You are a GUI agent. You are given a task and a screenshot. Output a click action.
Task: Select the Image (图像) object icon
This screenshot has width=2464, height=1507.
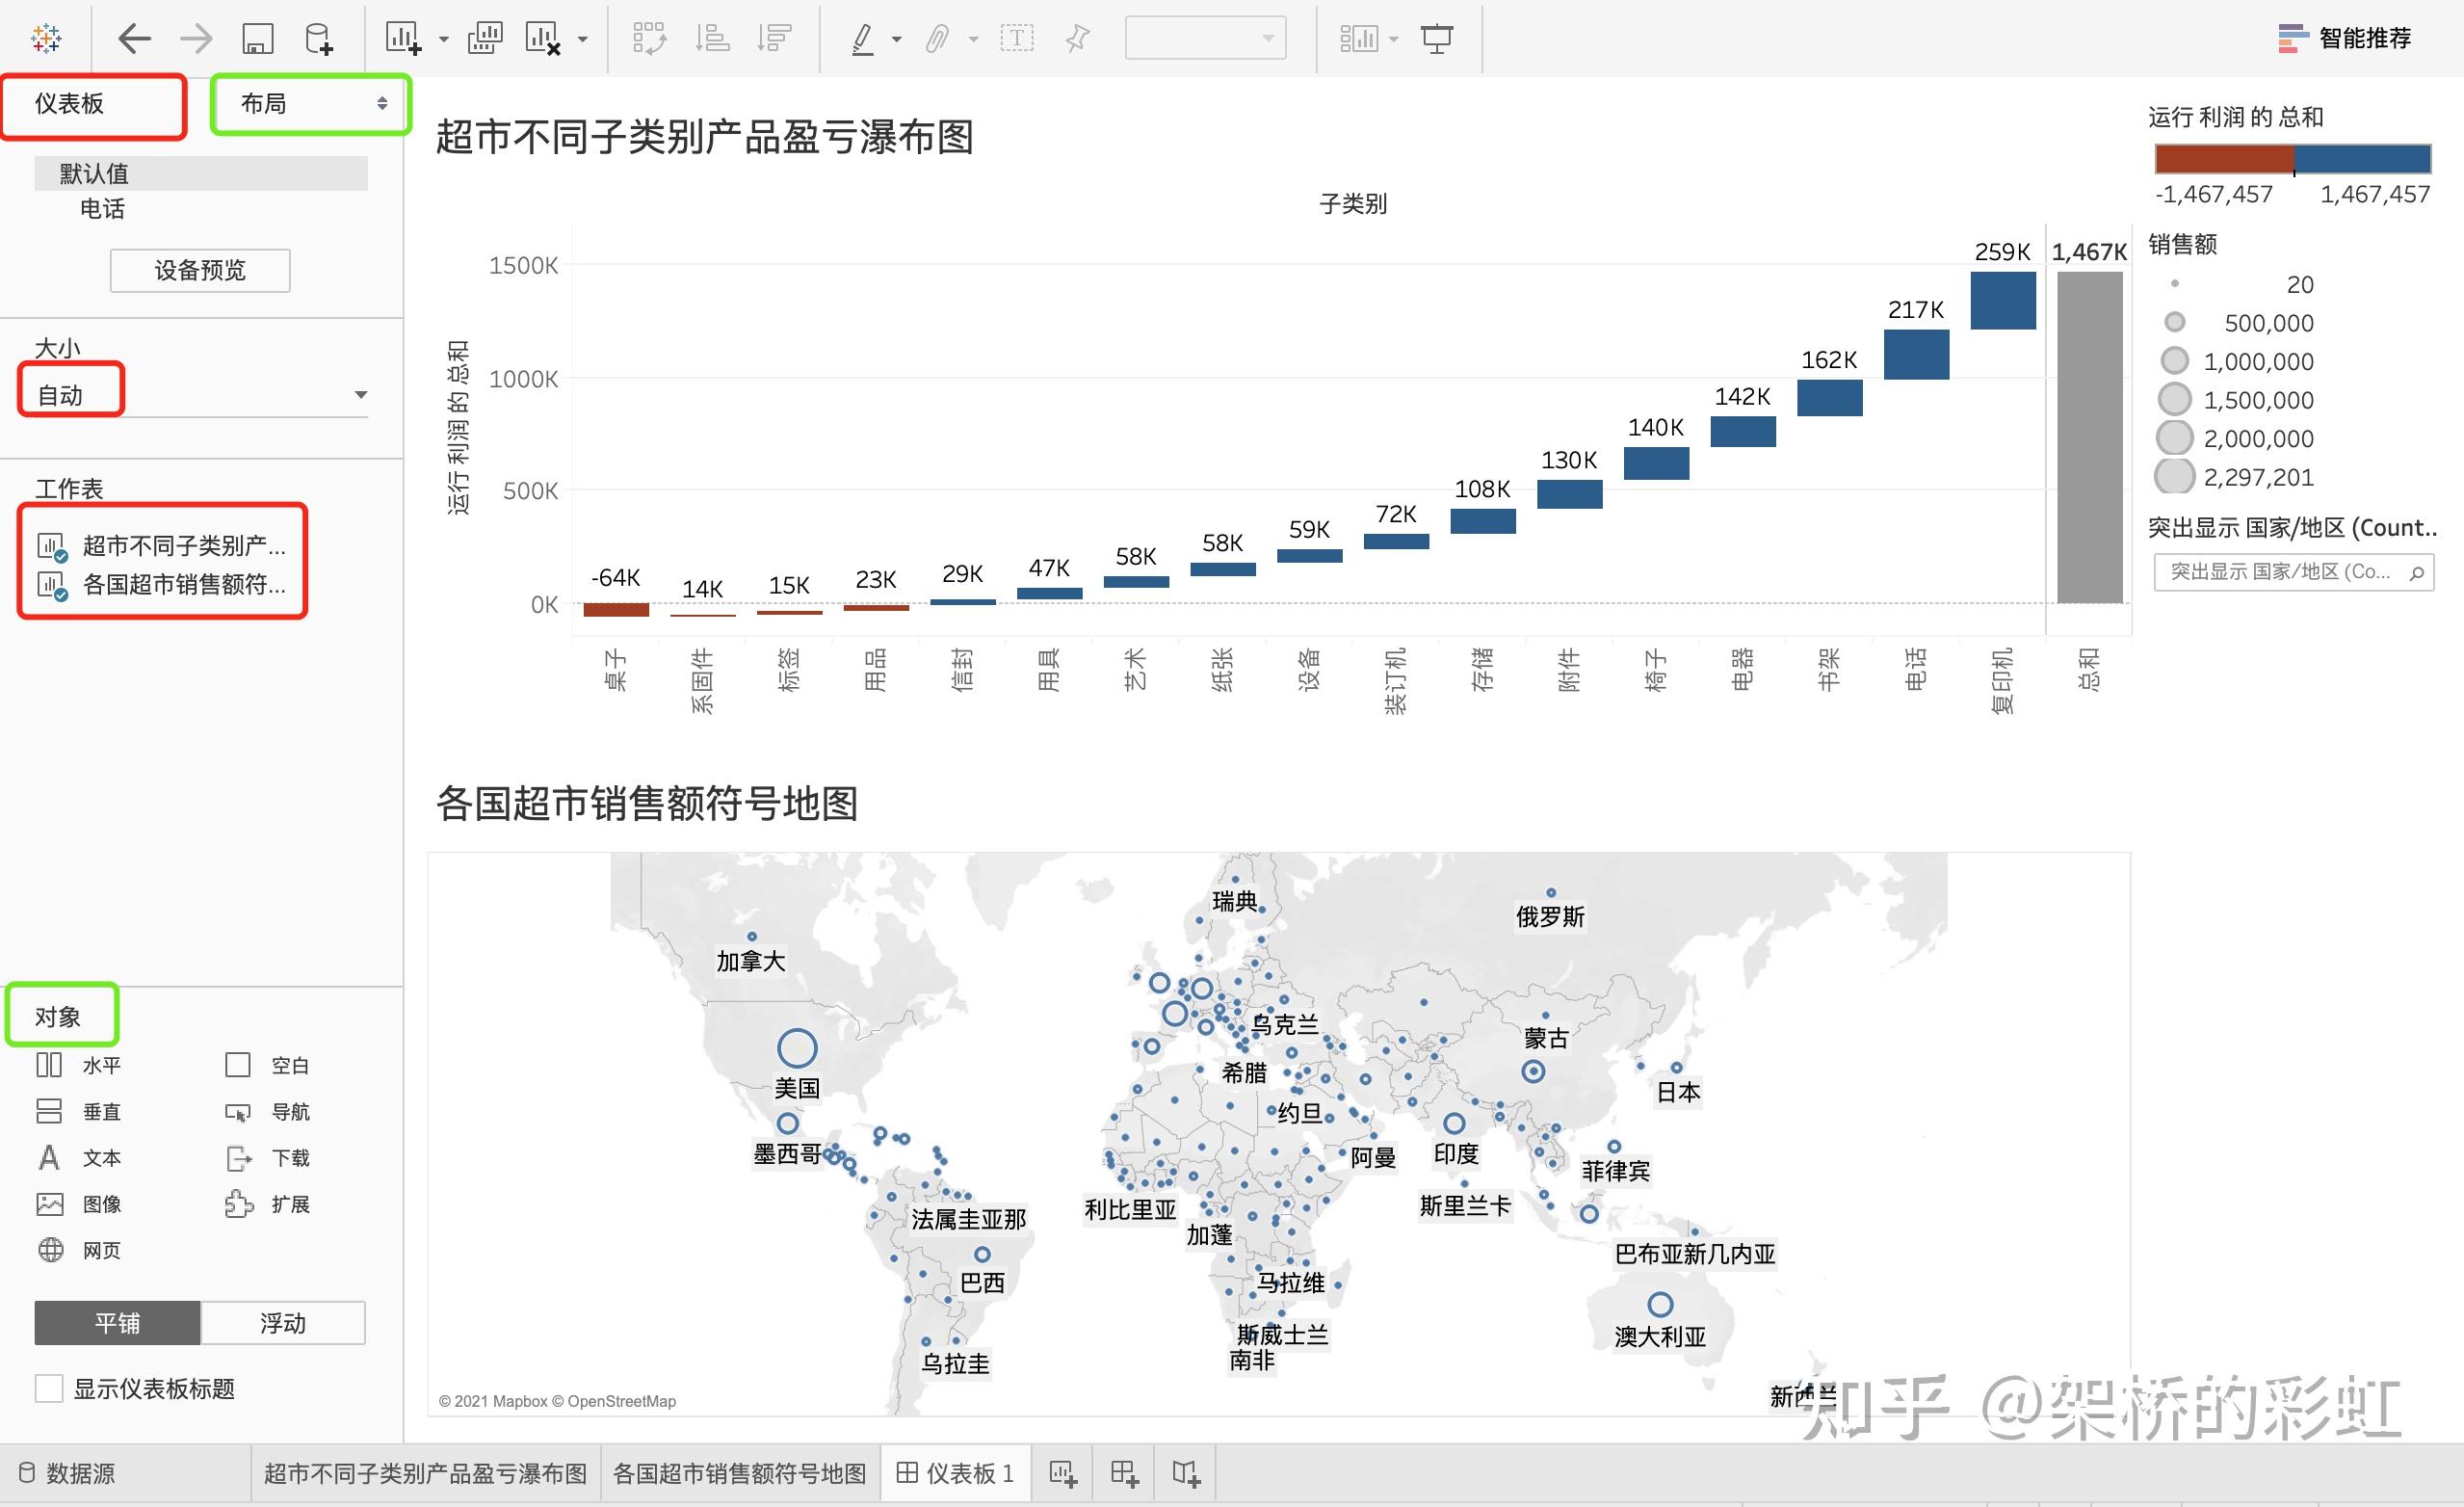[50, 1204]
